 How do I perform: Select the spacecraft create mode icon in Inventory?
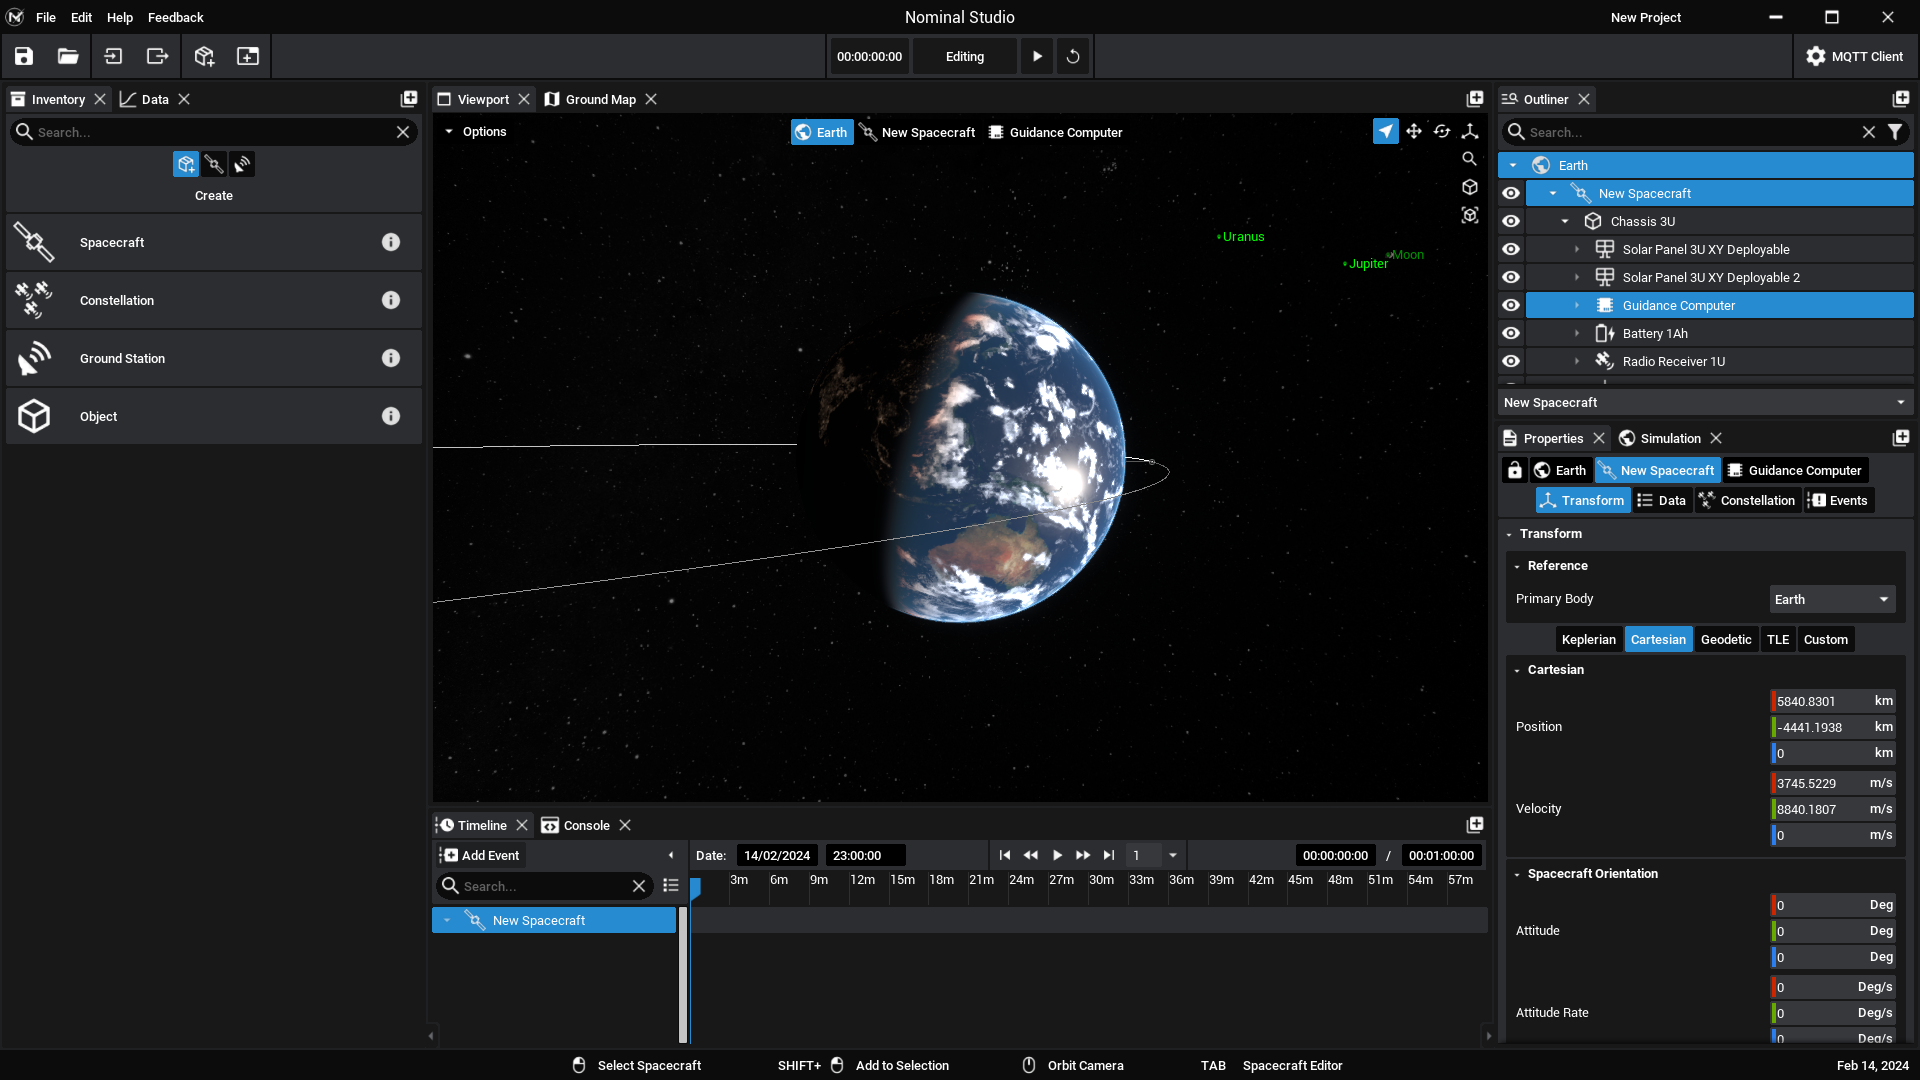(x=214, y=164)
